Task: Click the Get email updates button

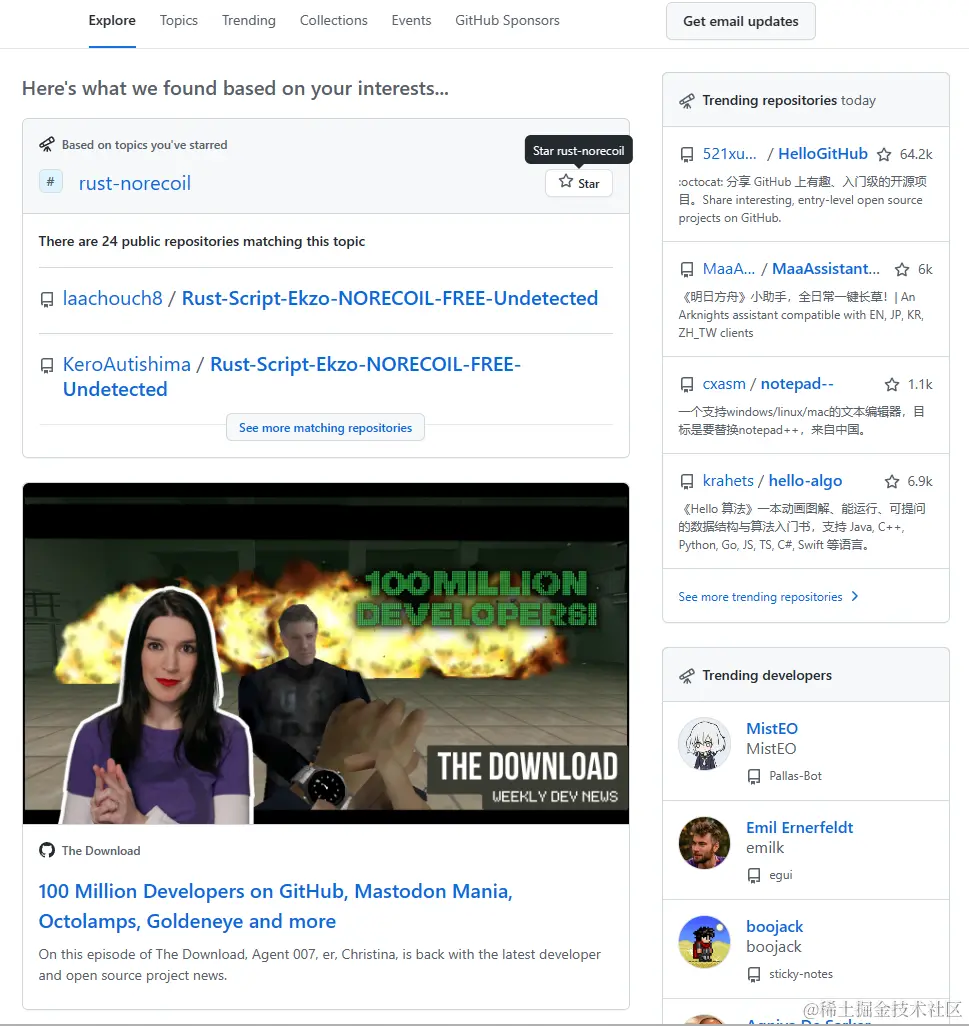Action: click(x=741, y=21)
